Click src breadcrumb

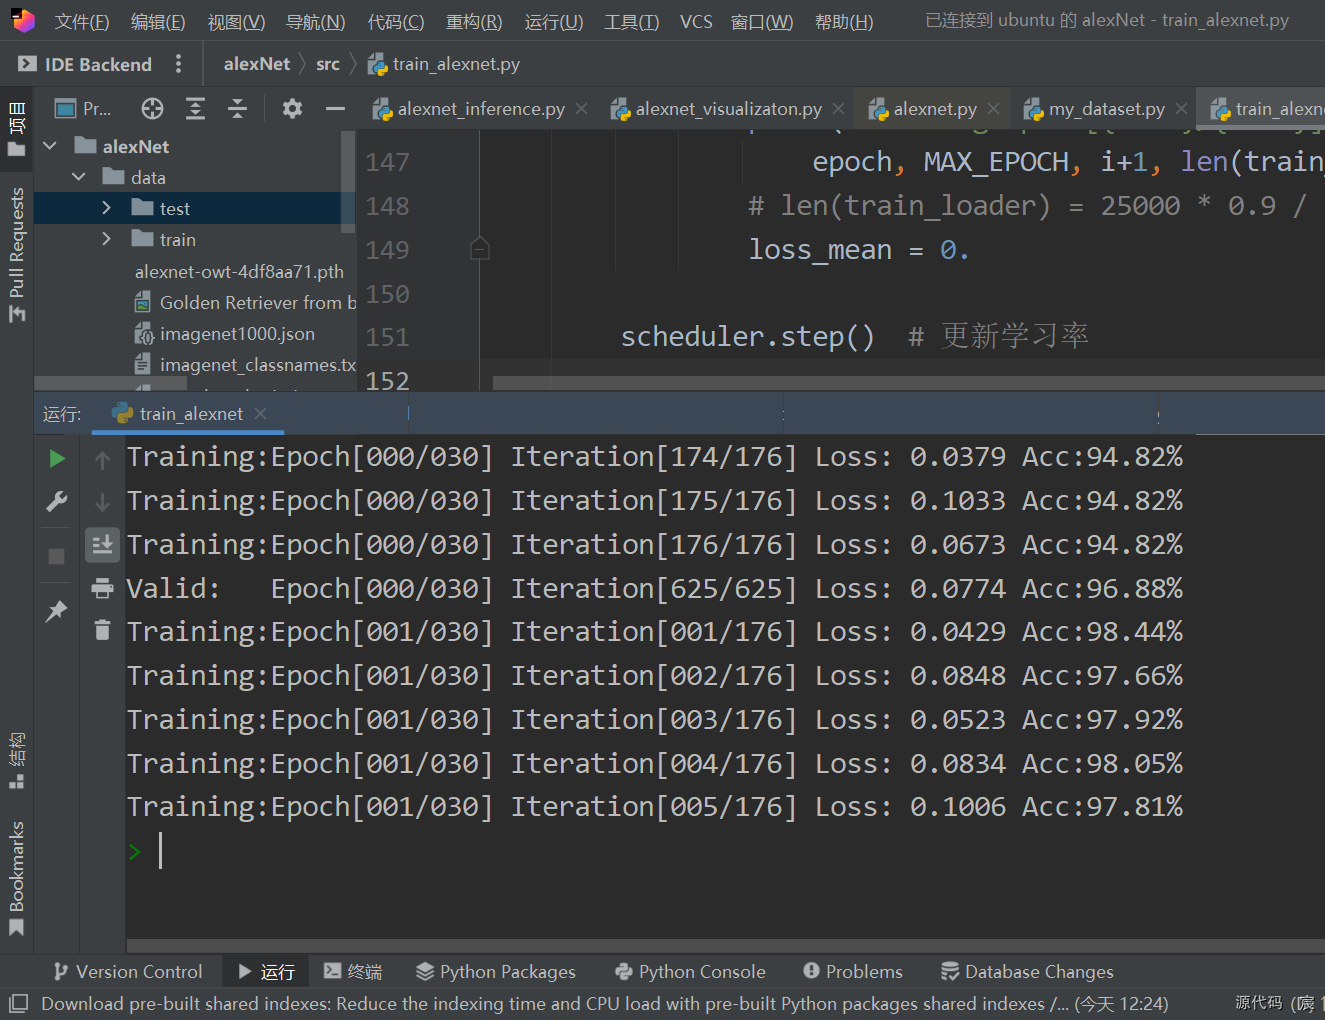[x=328, y=64]
